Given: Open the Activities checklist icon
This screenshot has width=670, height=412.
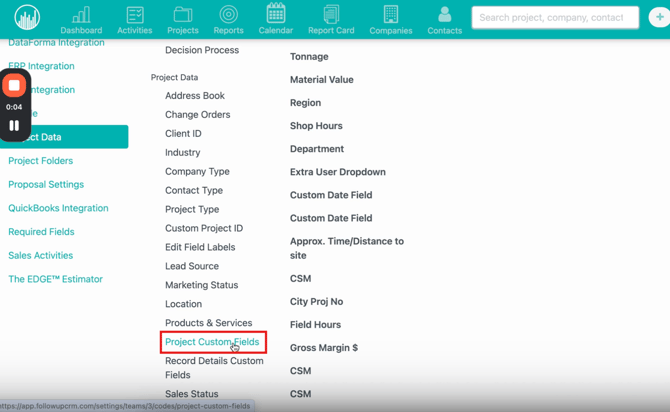Looking at the screenshot, I should [x=135, y=15].
